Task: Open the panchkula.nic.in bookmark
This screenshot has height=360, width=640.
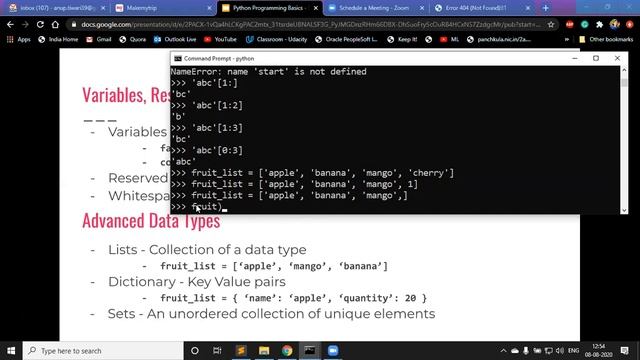Action: click(x=499, y=40)
